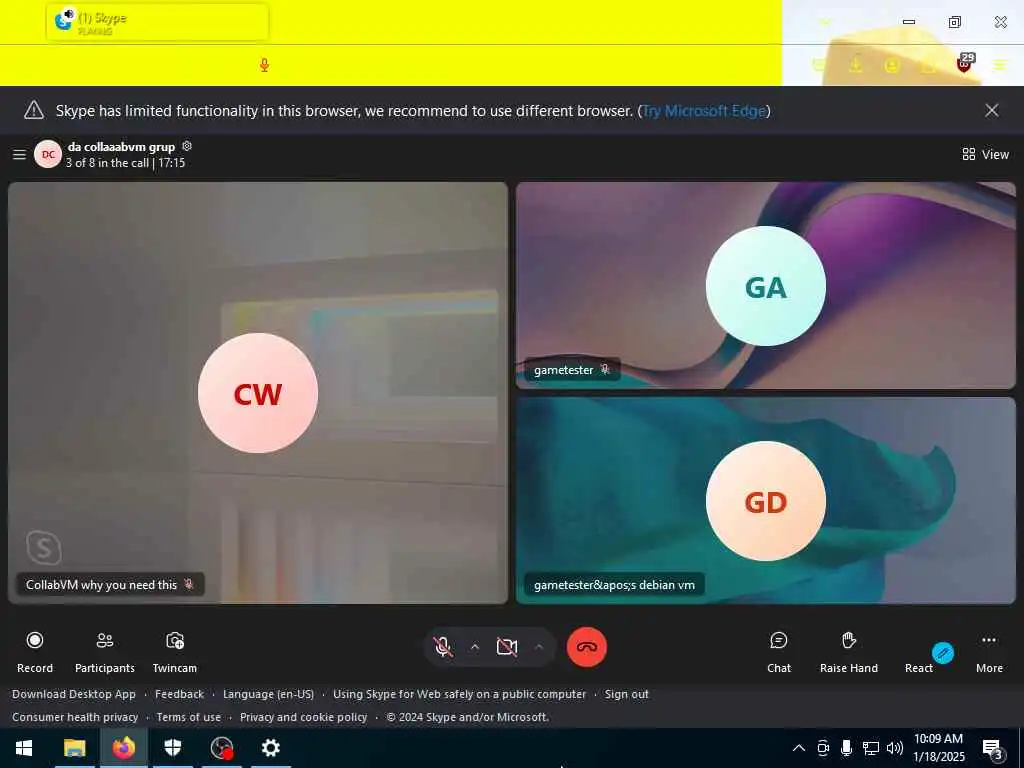The image size is (1024, 768).
Task: Dismiss the limited functionality warning banner
Action: pos(991,110)
